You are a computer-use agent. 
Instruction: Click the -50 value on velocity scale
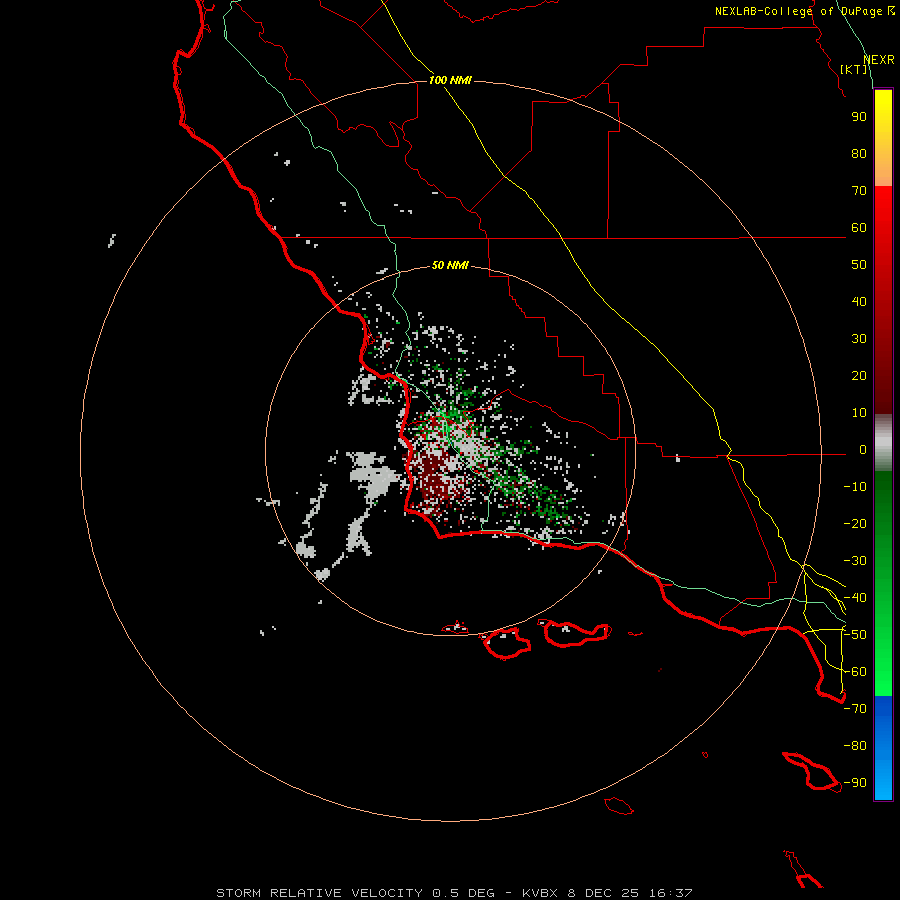pyautogui.click(x=855, y=635)
